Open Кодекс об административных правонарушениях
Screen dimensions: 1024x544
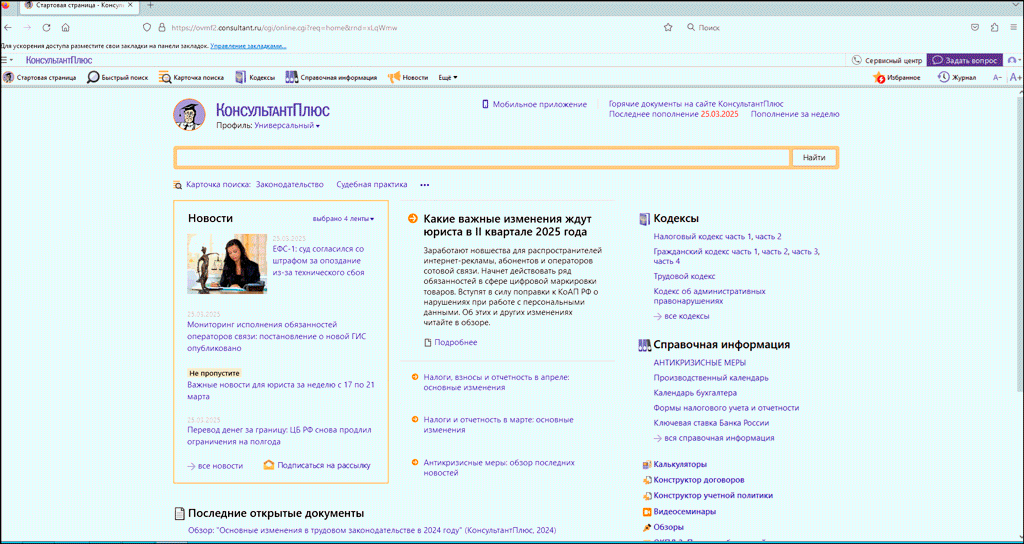point(709,296)
